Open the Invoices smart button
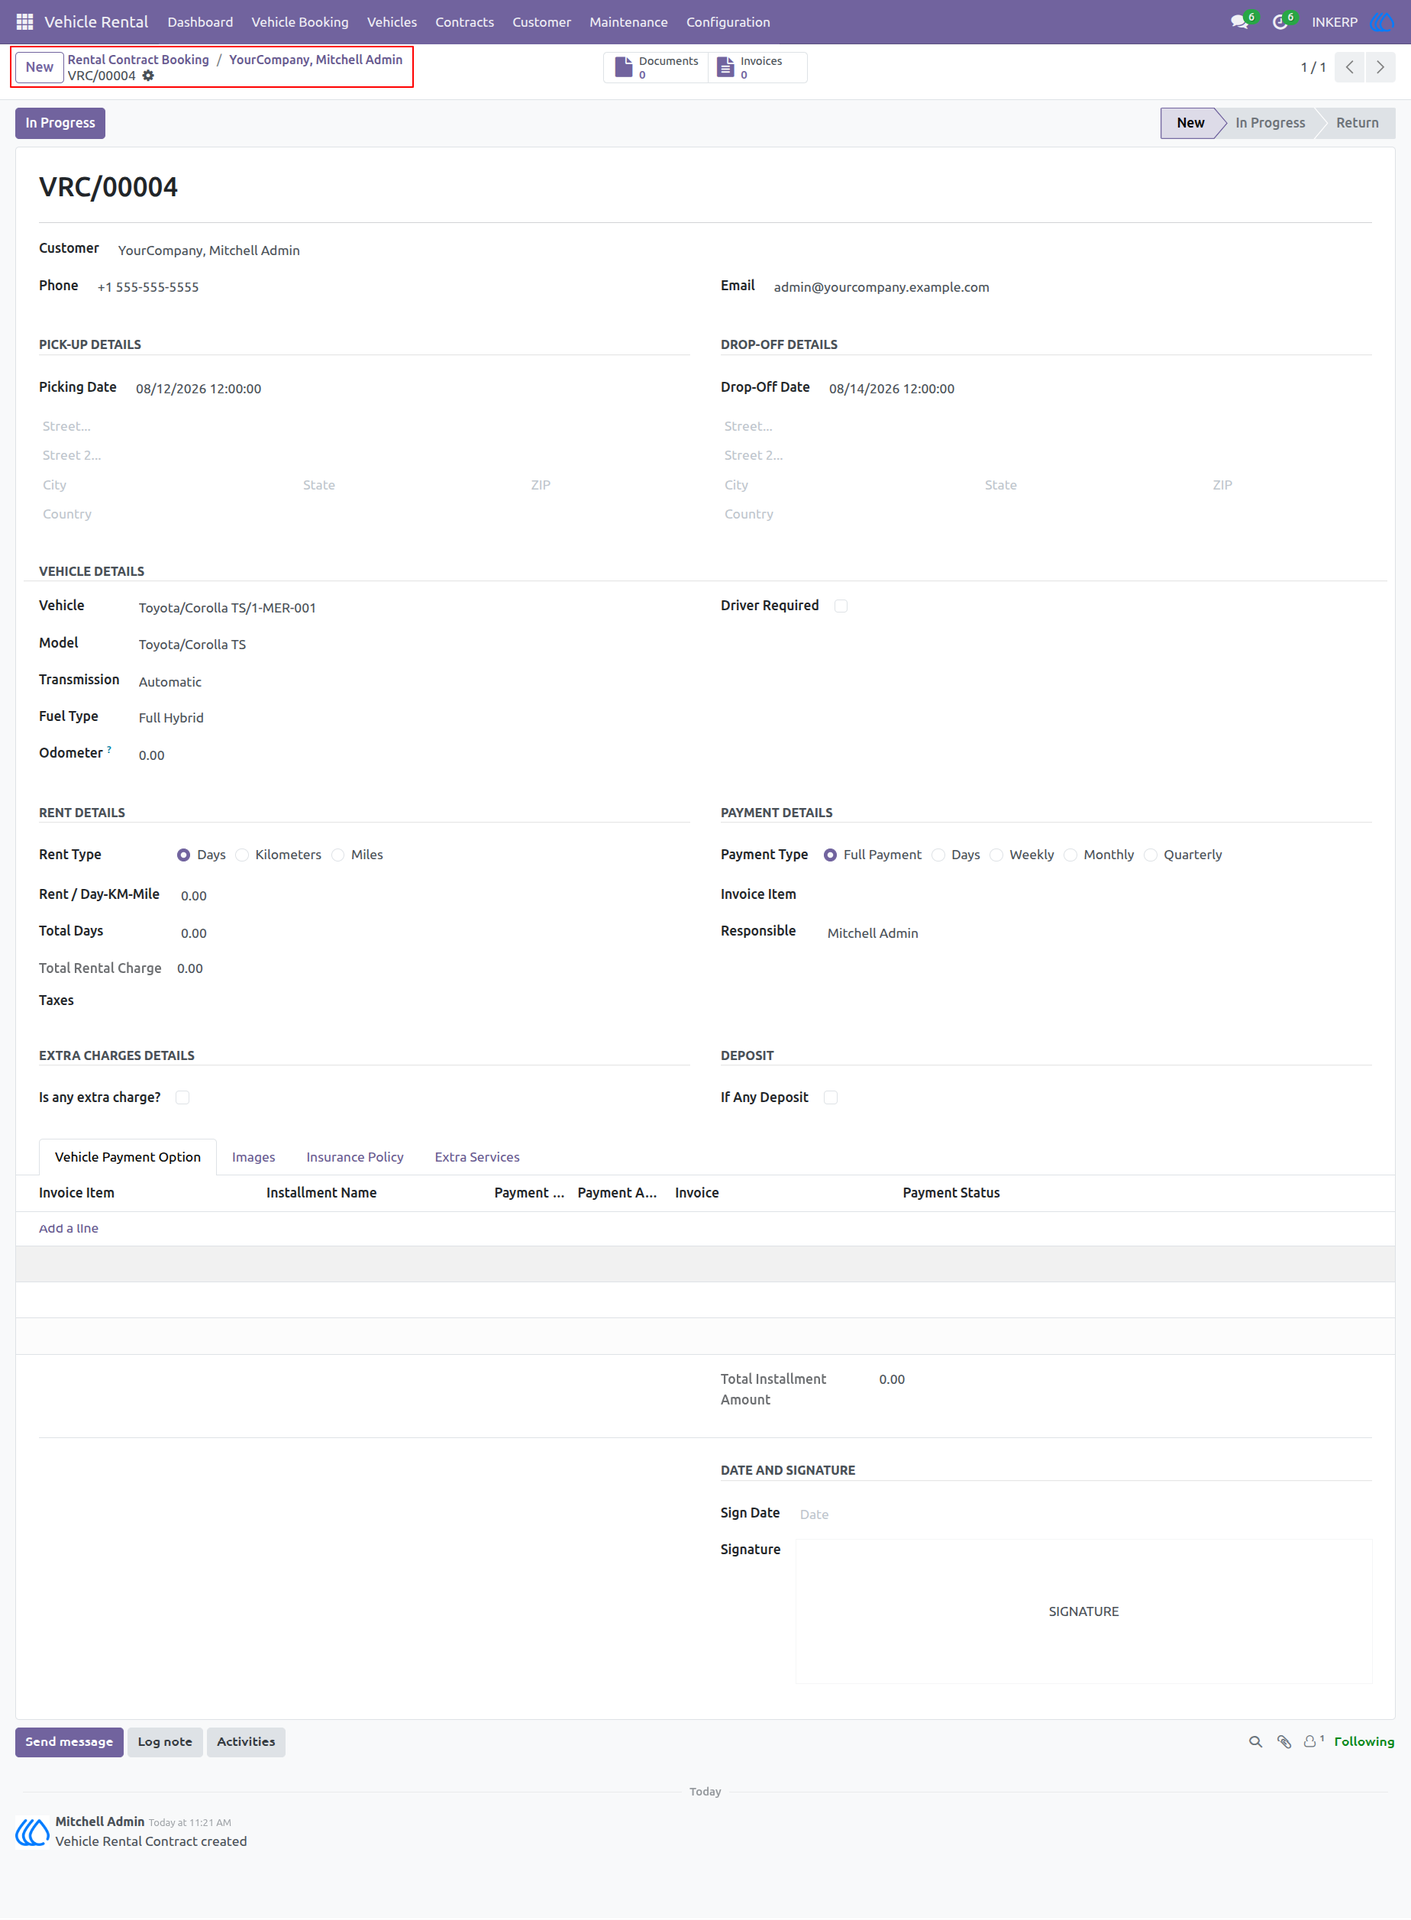 [757, 67]
